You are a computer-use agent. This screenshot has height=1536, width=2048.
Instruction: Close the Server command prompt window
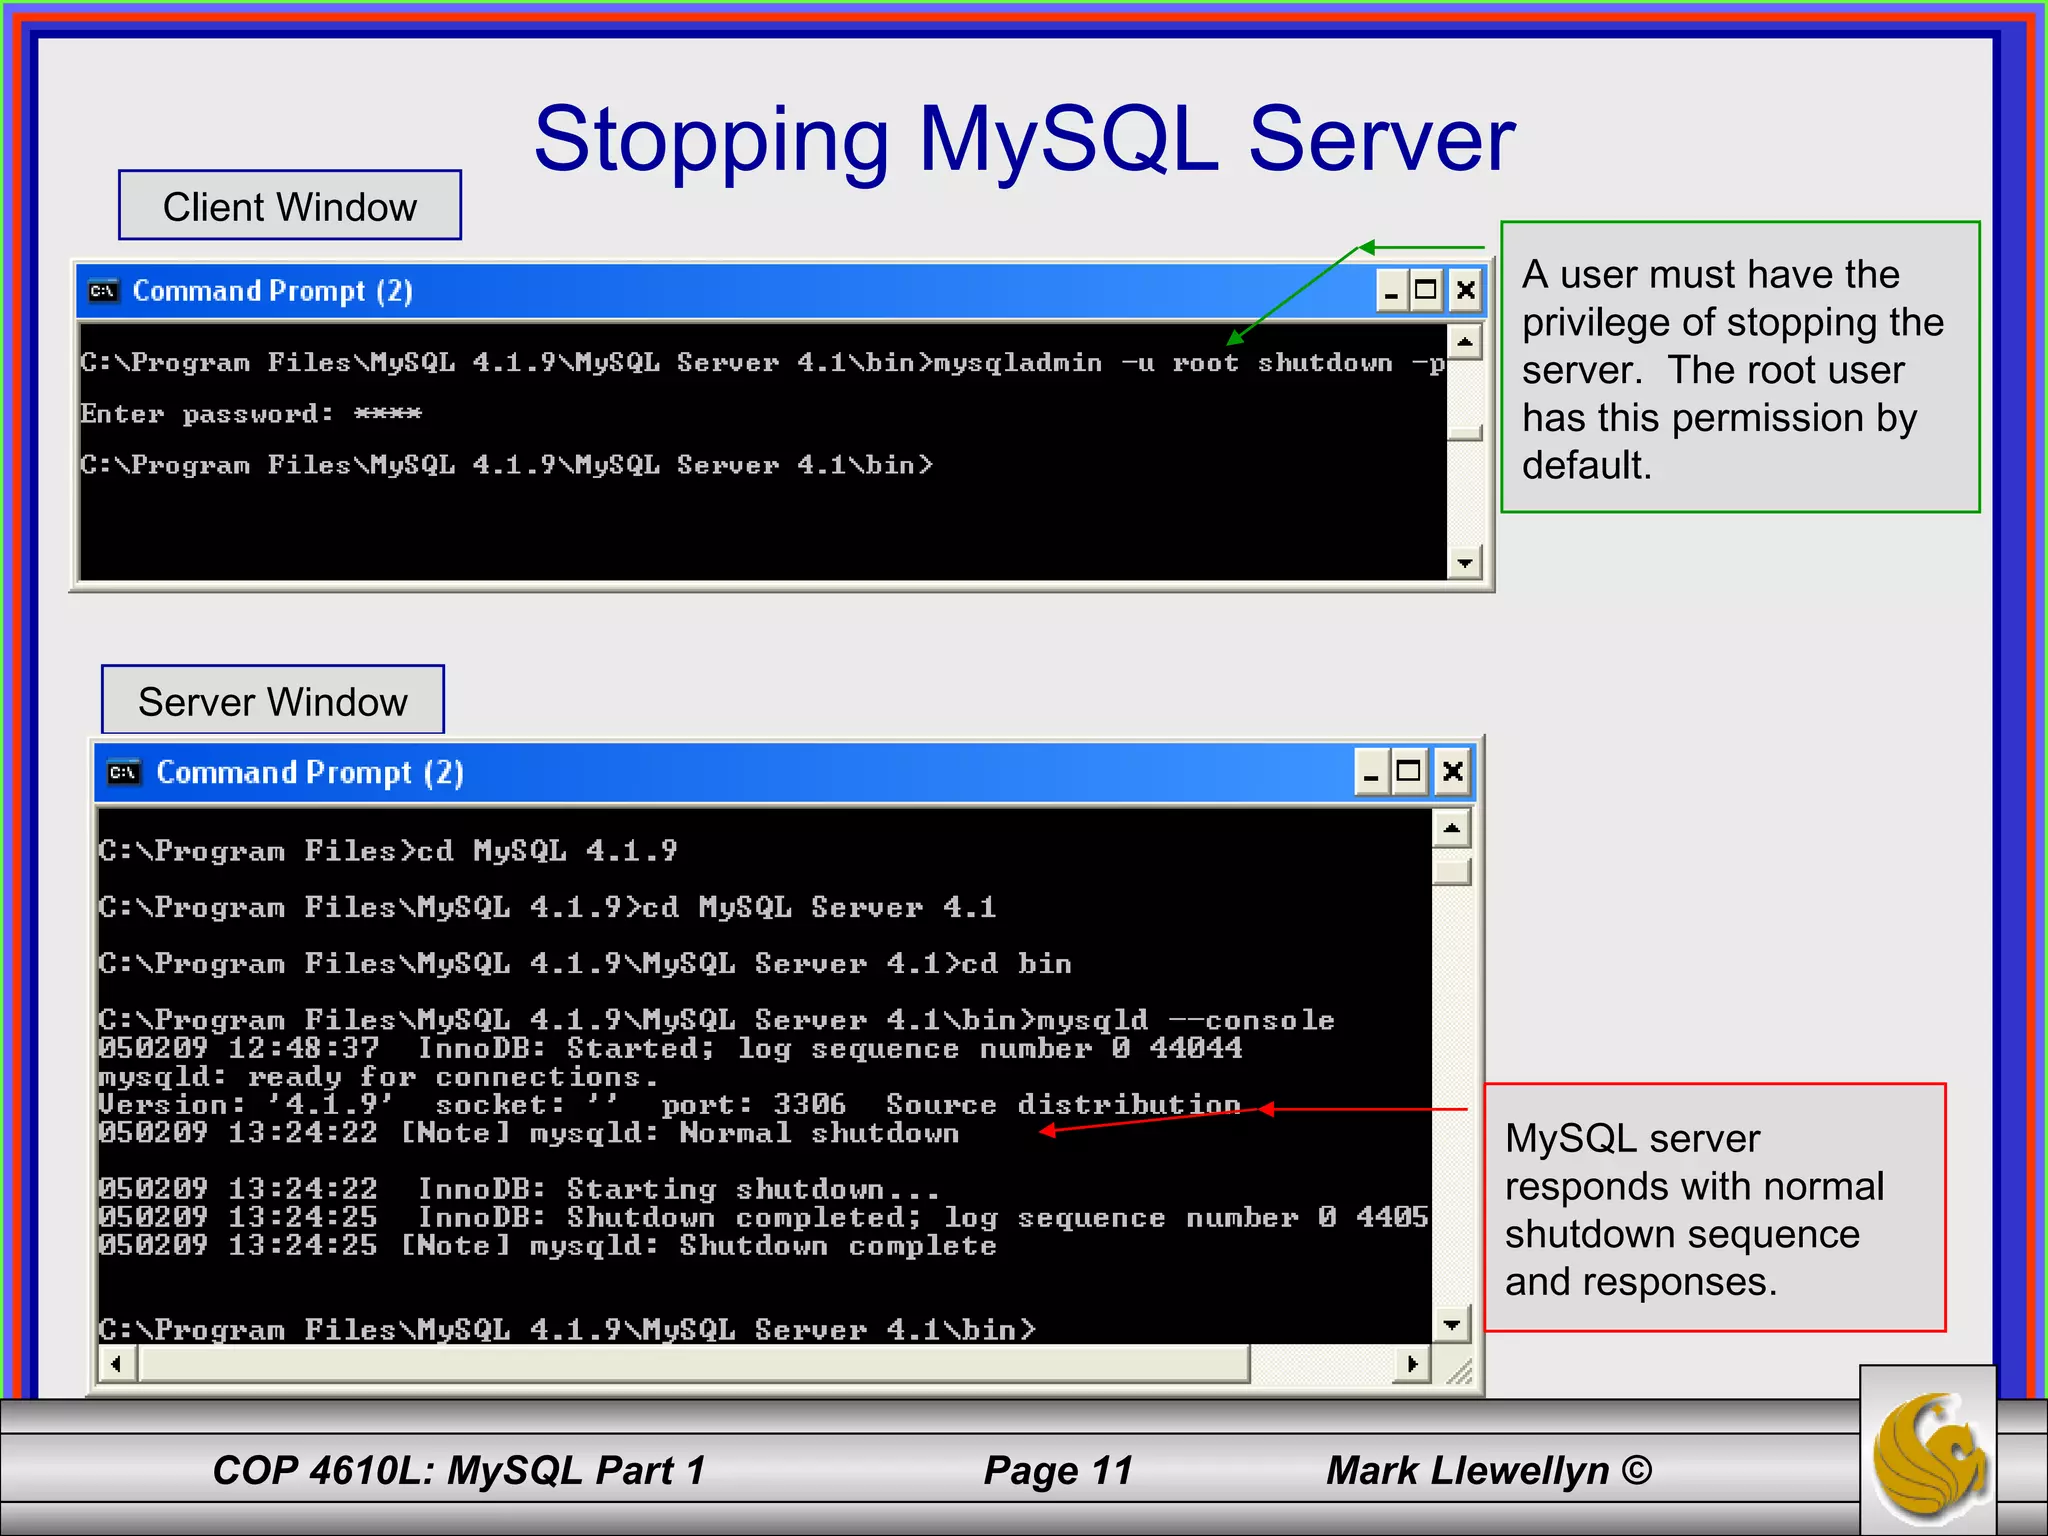1453,772
